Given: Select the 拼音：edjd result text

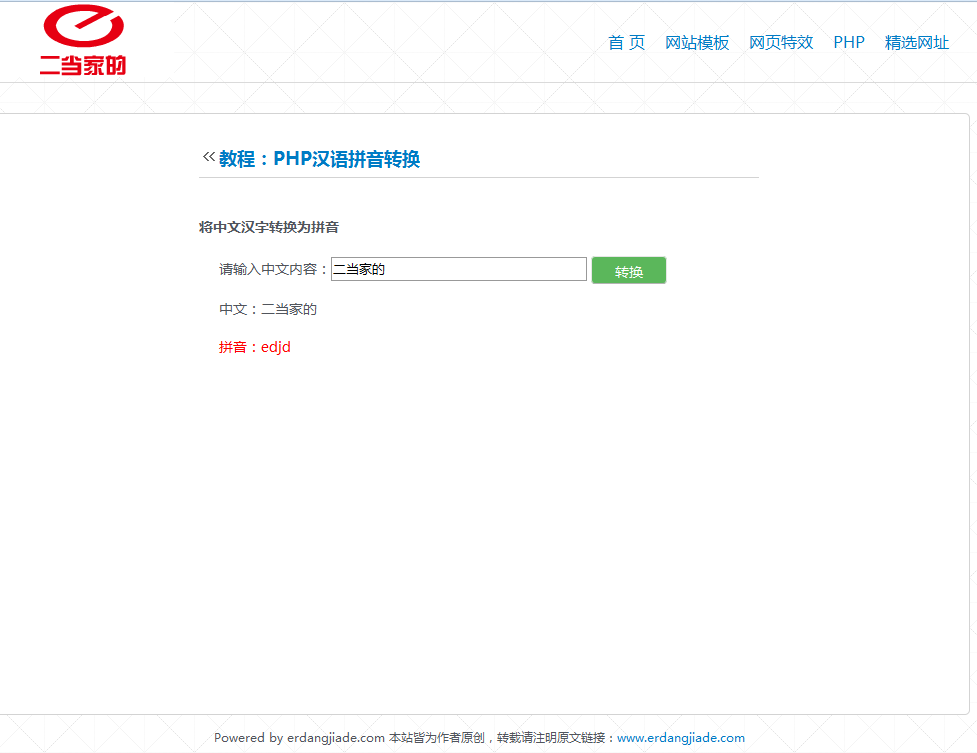Looking at the screenshot, I should [255, 347].
